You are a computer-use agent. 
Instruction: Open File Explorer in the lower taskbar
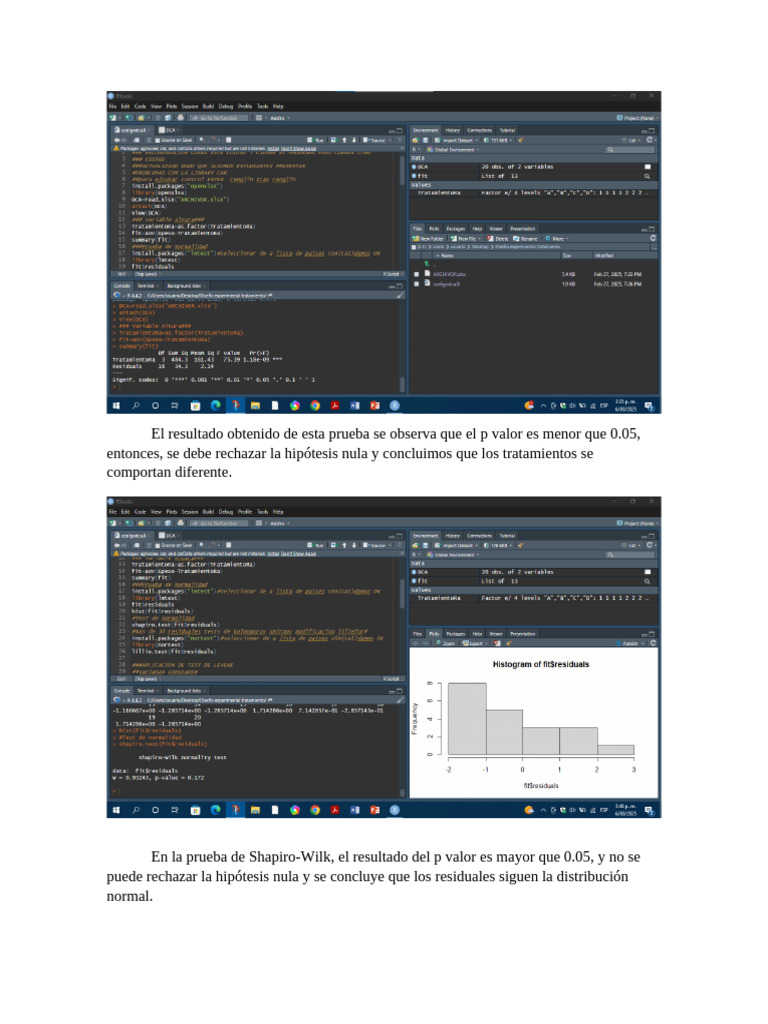[255, 810]
